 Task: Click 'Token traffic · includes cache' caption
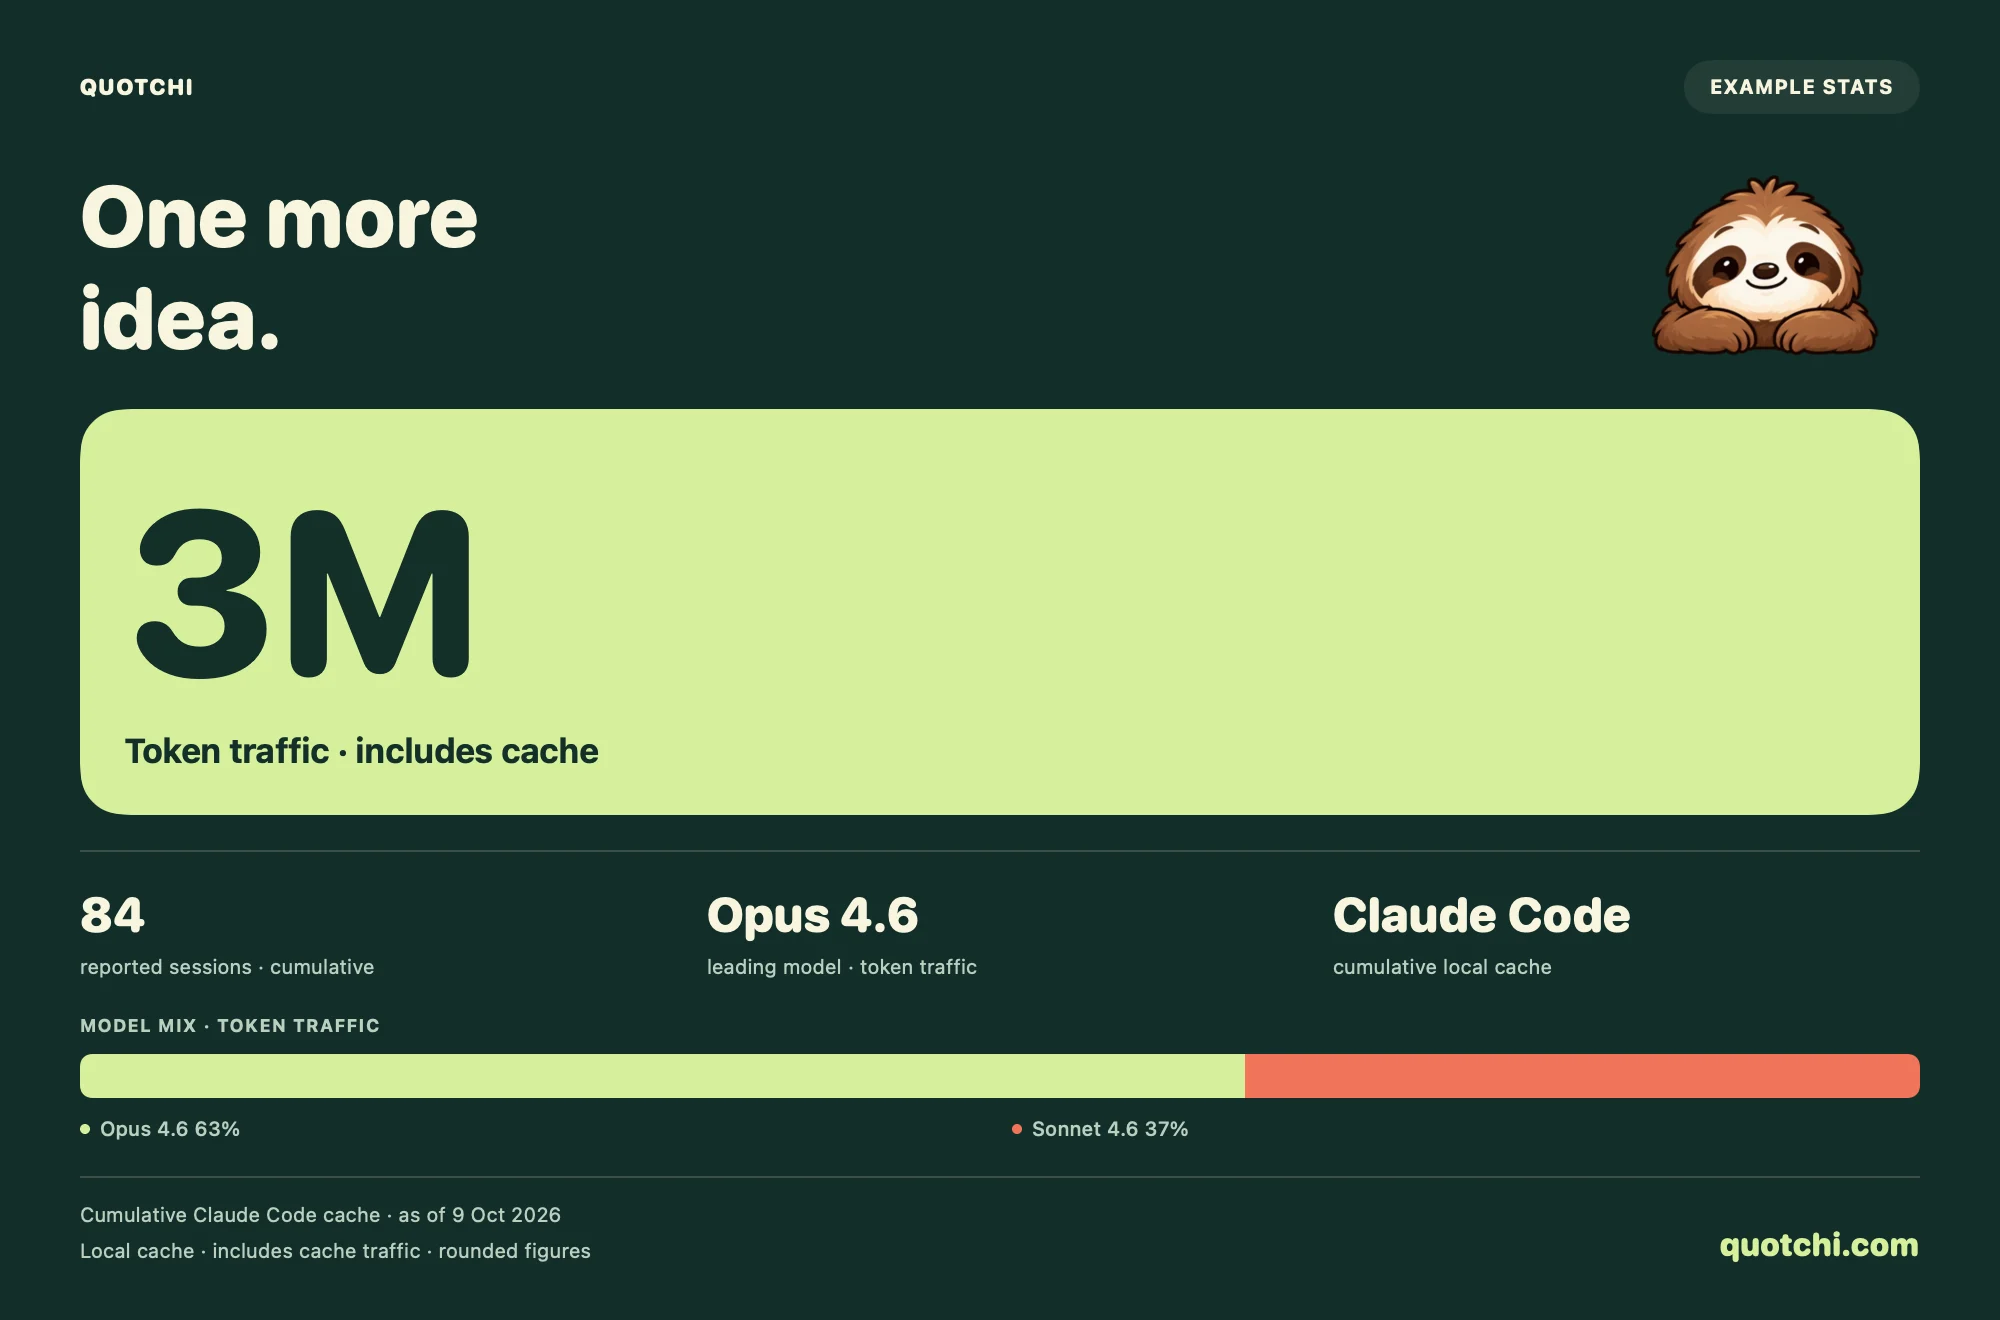pos(361,751)
